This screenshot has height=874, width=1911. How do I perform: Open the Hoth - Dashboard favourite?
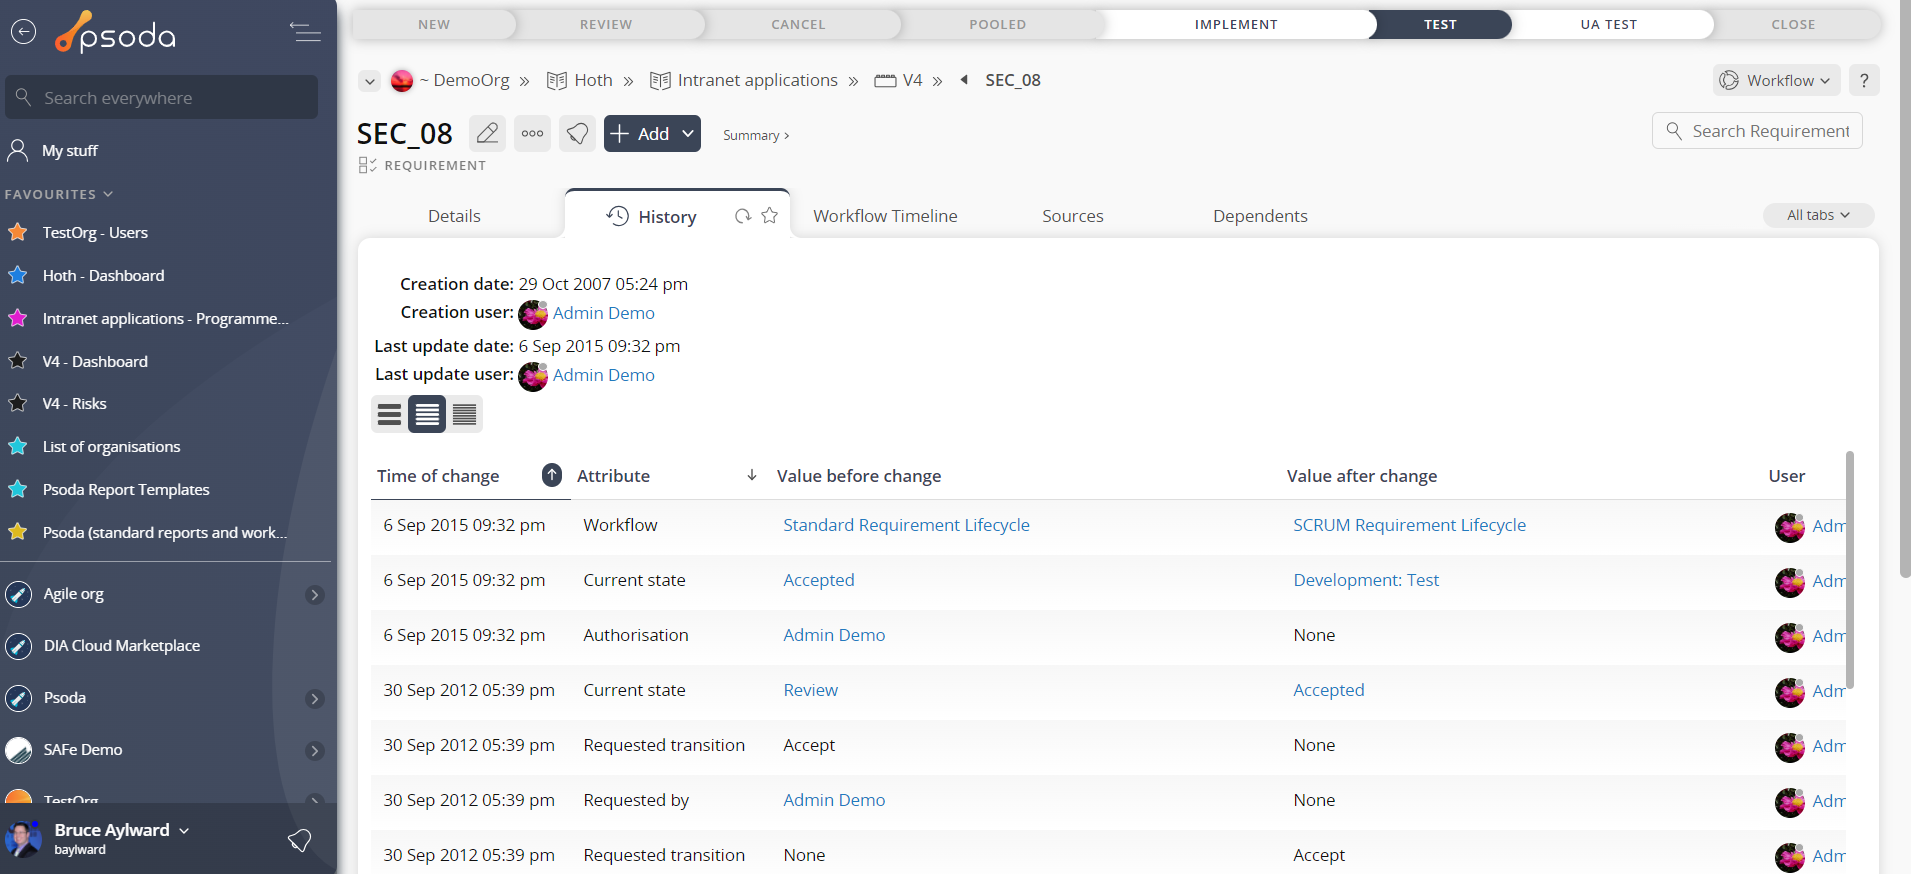[x=103, y=276]
